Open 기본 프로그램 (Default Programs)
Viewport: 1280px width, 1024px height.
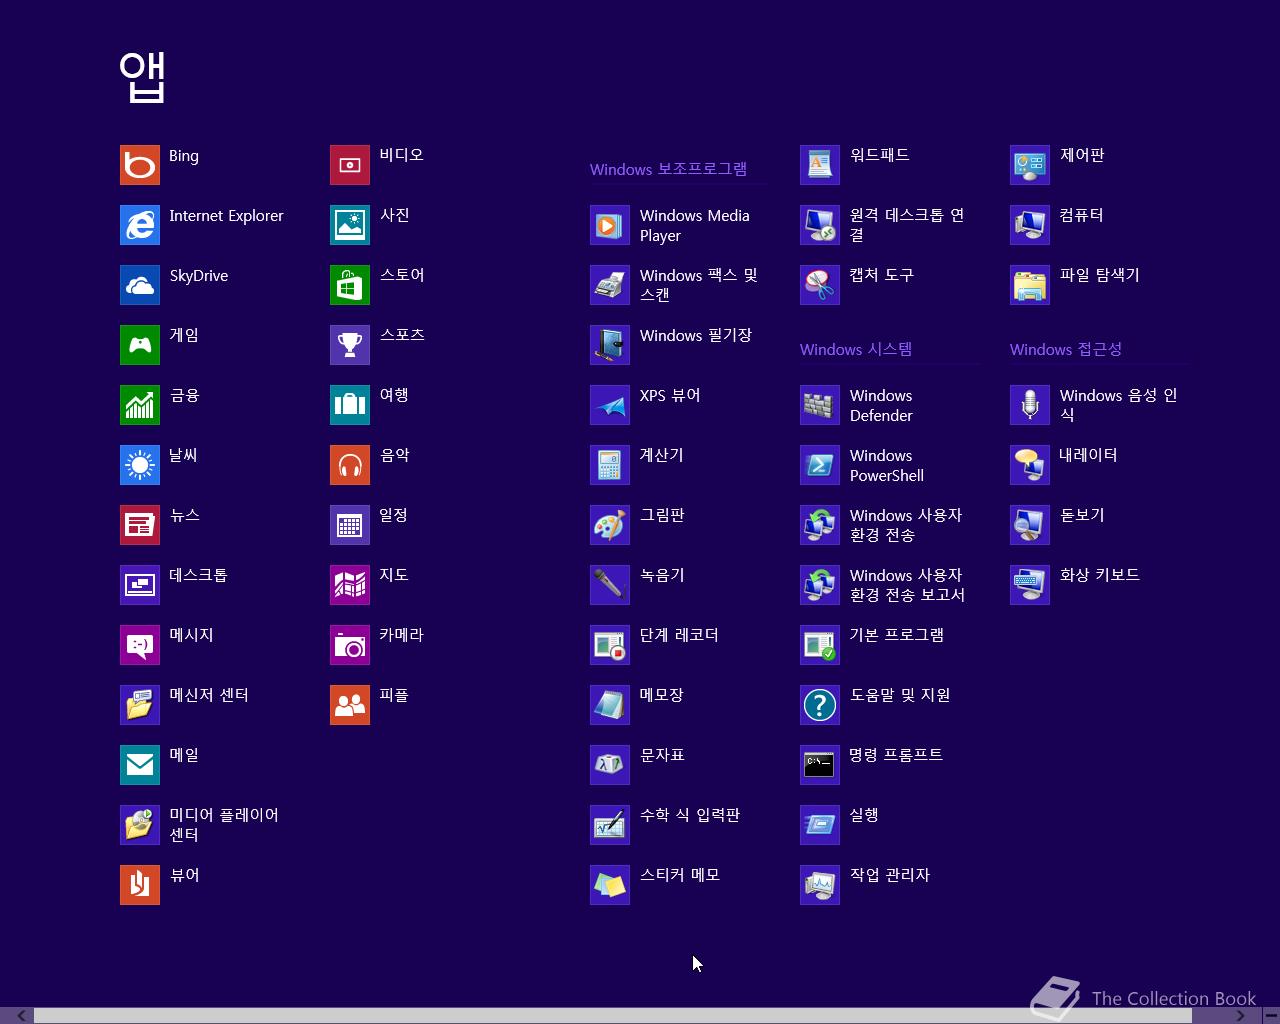click(x=873, y=645)
